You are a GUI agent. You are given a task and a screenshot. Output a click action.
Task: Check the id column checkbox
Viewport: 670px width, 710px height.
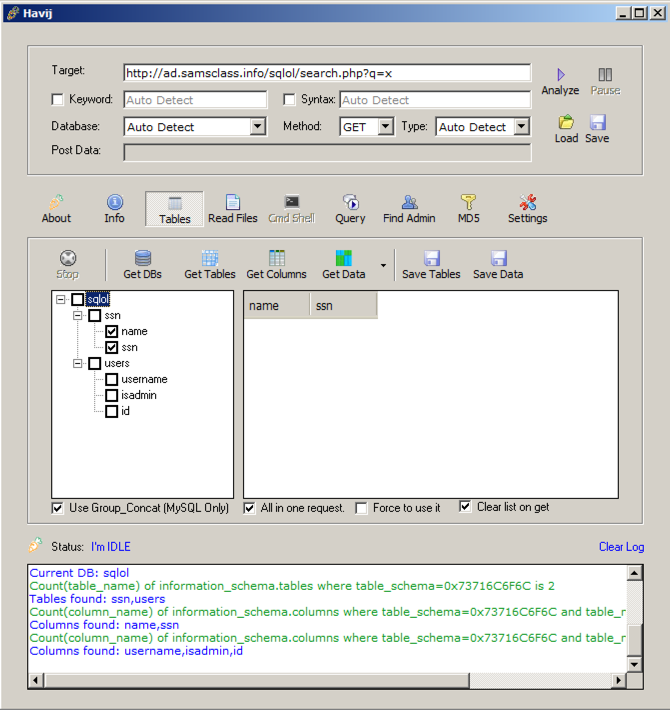[x=111, y=411]
